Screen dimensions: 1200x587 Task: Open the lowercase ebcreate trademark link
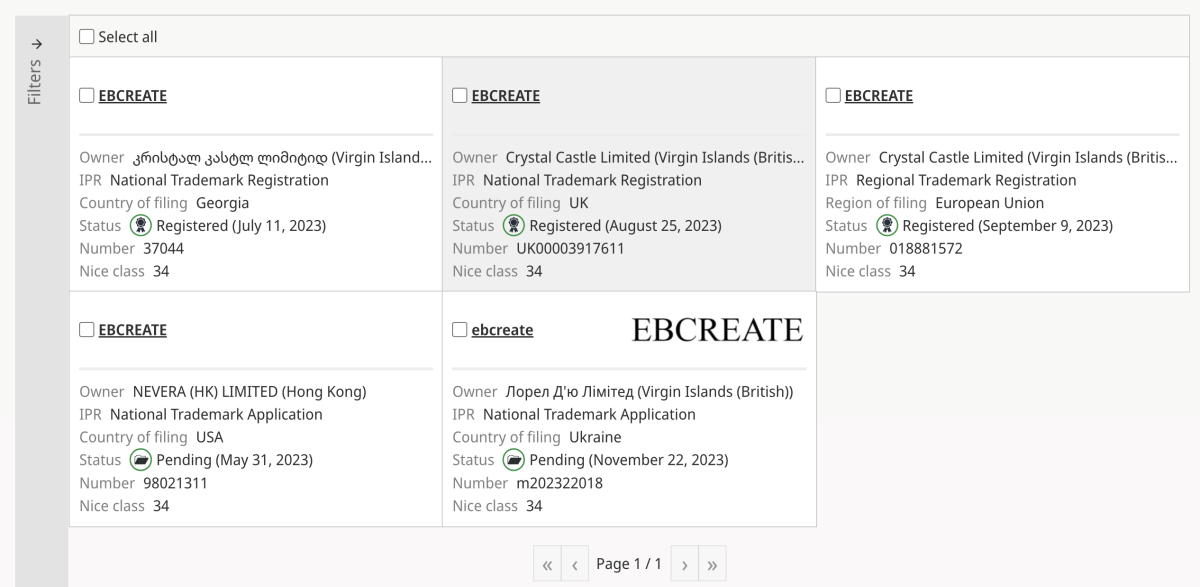pos(502,330)
